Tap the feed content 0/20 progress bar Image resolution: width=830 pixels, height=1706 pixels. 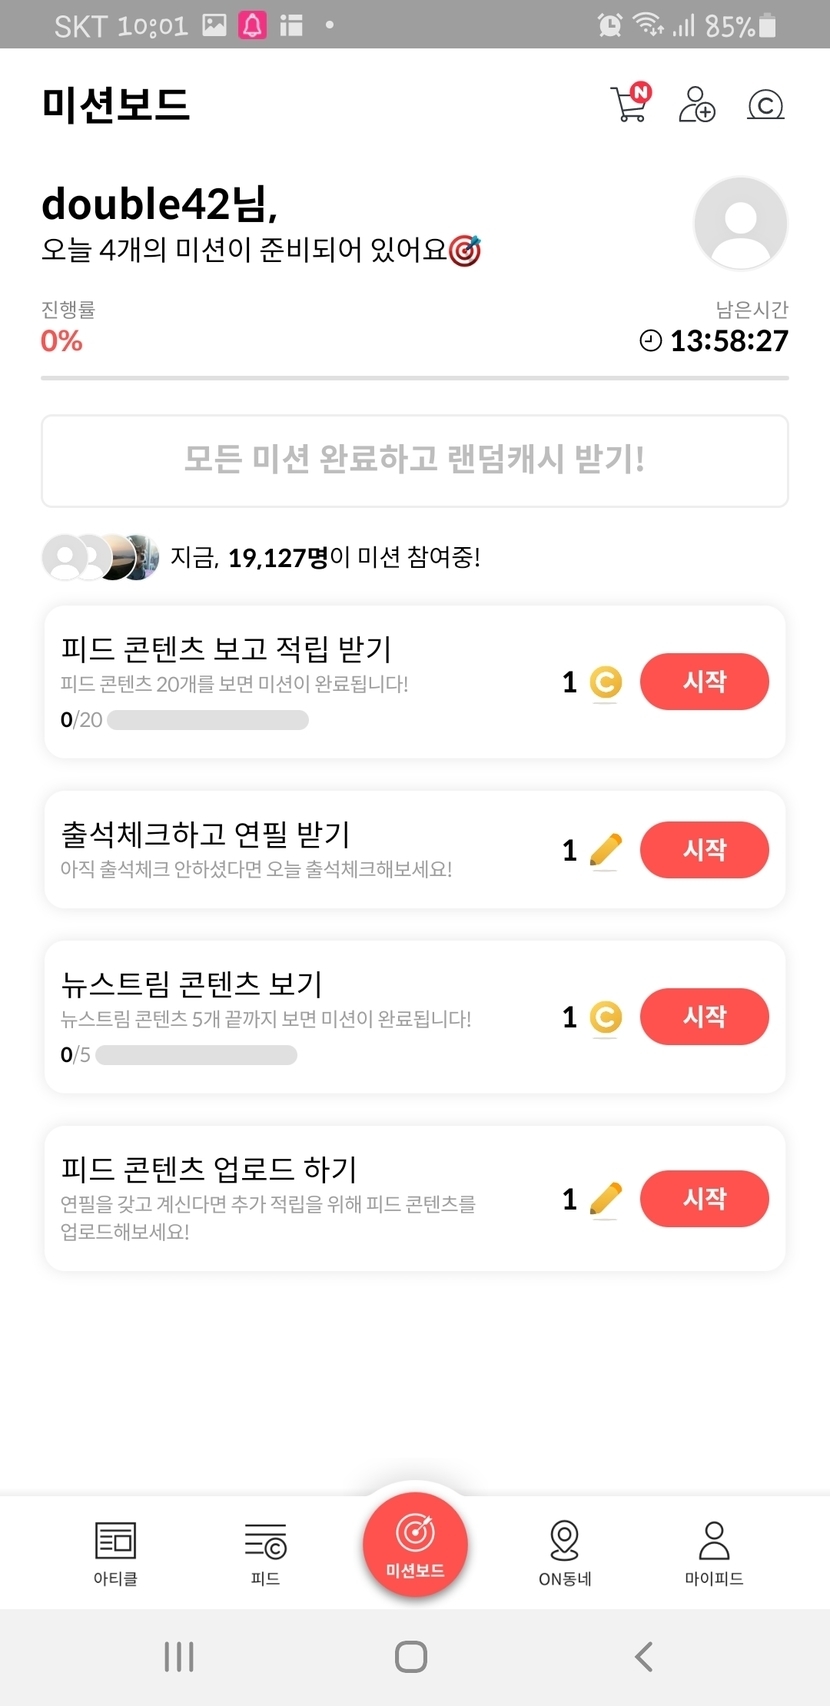(208, 720)
